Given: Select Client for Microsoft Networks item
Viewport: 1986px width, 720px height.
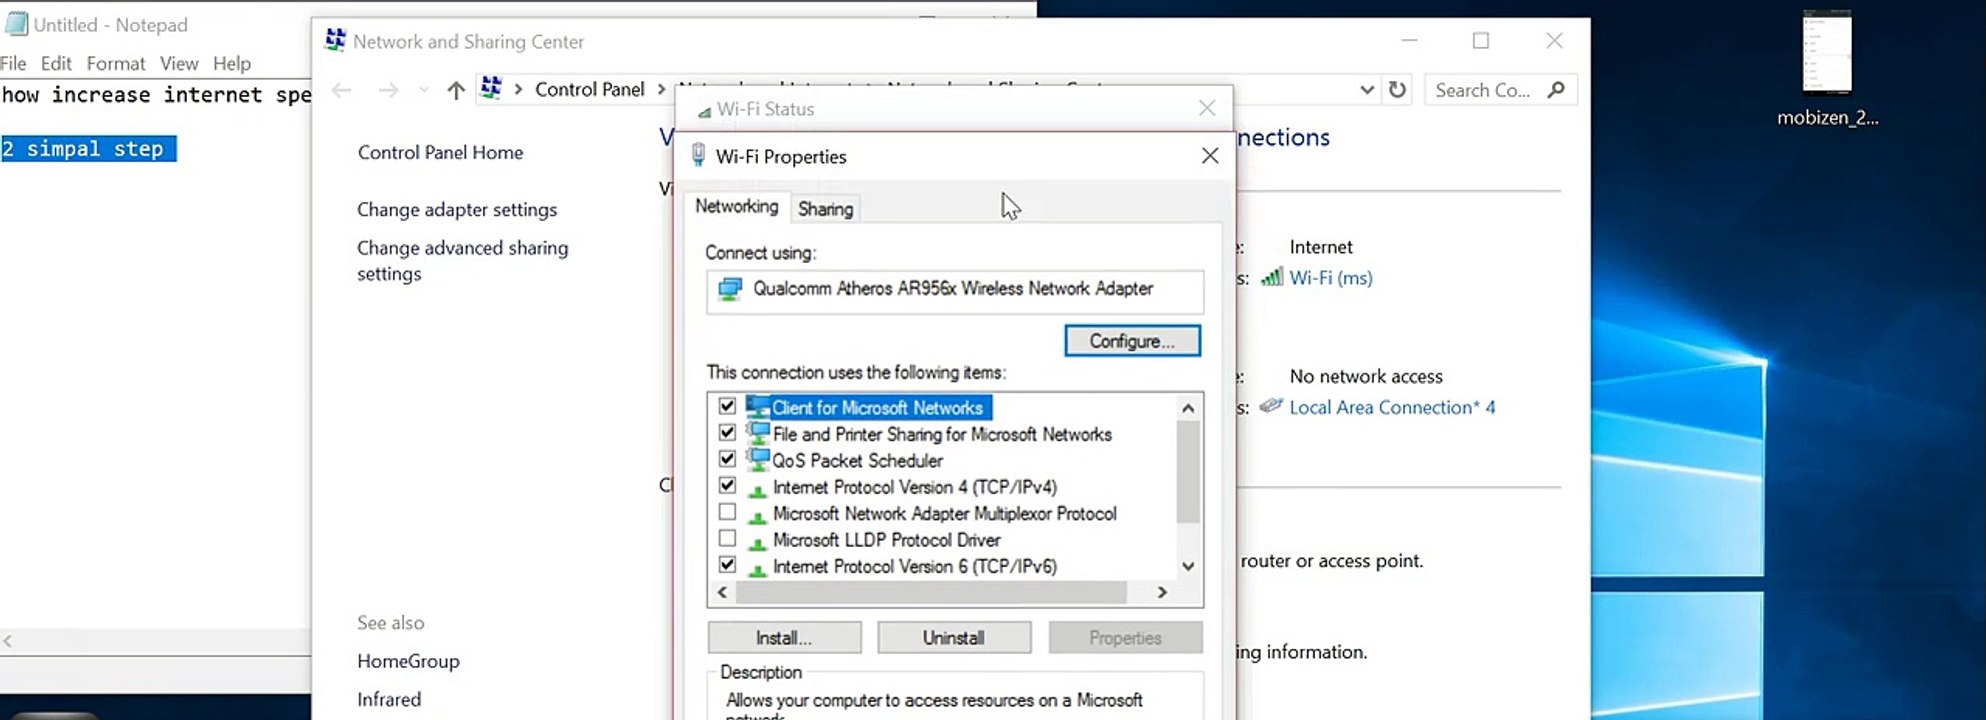Looking at the screenshot, I should click(x=878, y=407).
